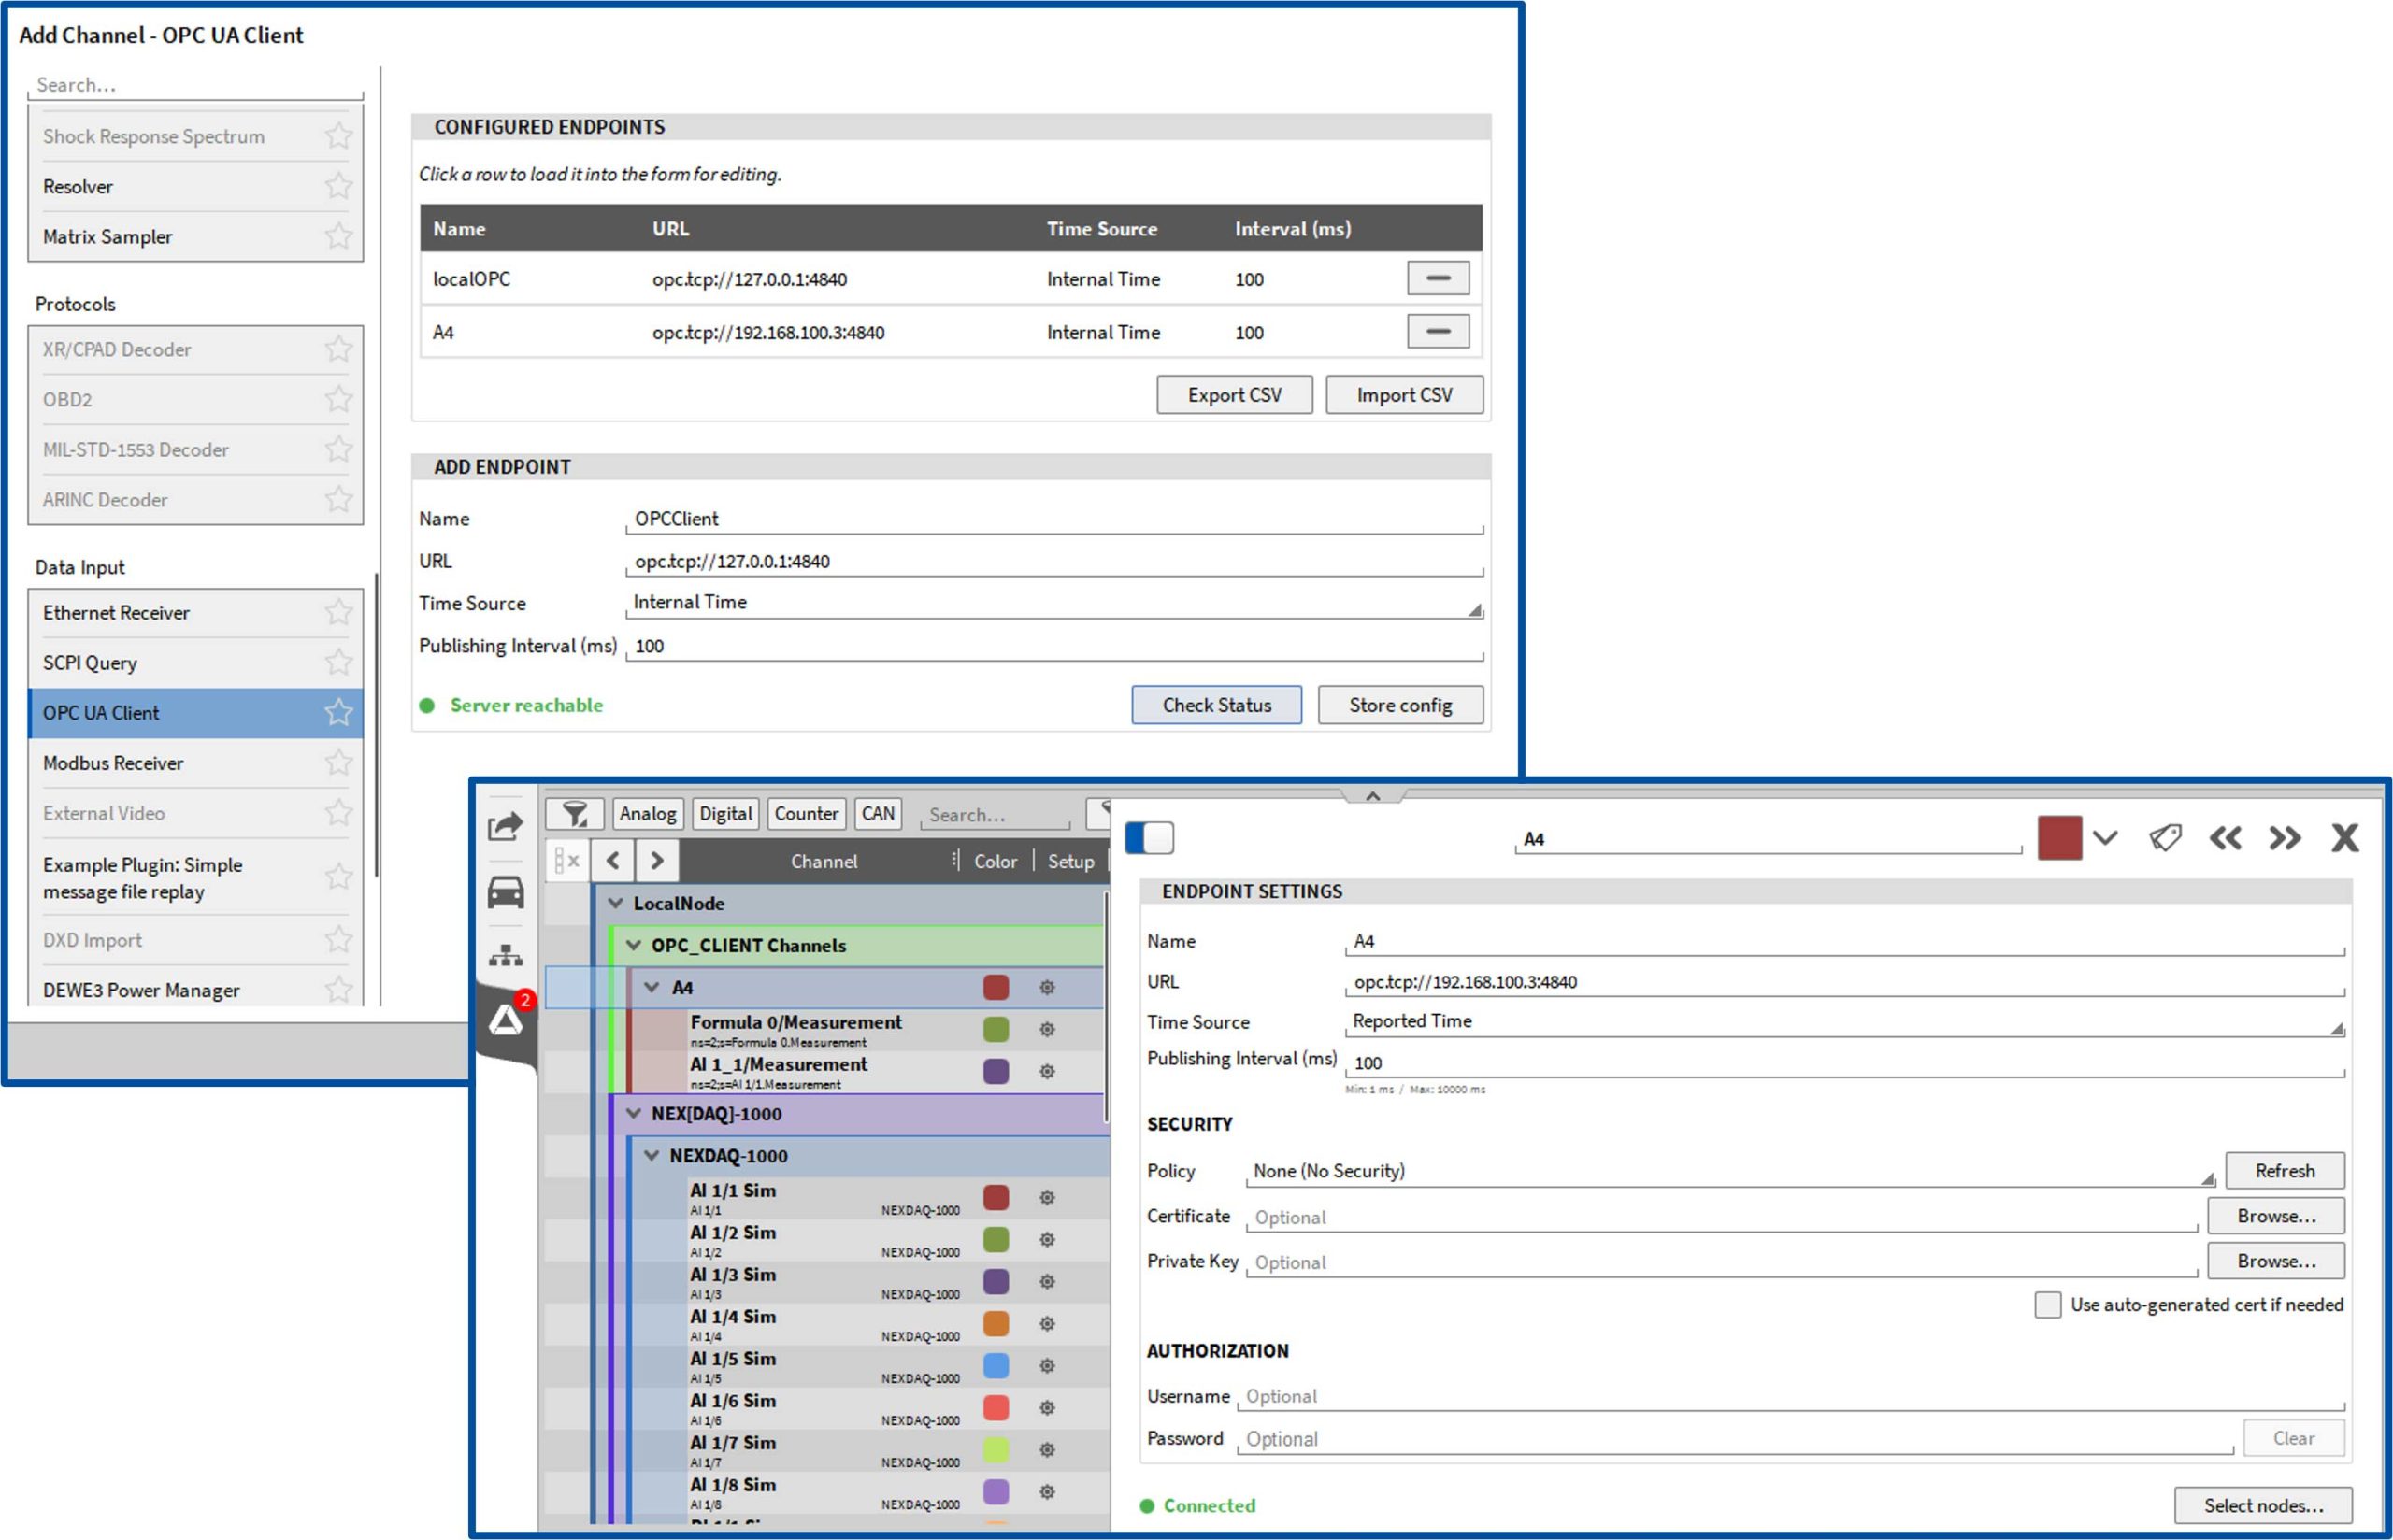Go to previous column set arrow
This screenshot has height=1540, width=2393.
(x=613, y=860)
